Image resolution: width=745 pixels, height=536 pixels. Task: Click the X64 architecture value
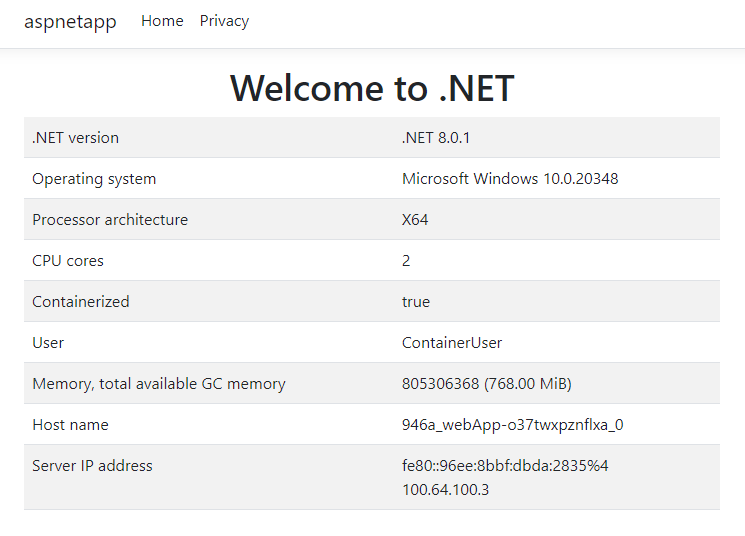tap(415, 220)
